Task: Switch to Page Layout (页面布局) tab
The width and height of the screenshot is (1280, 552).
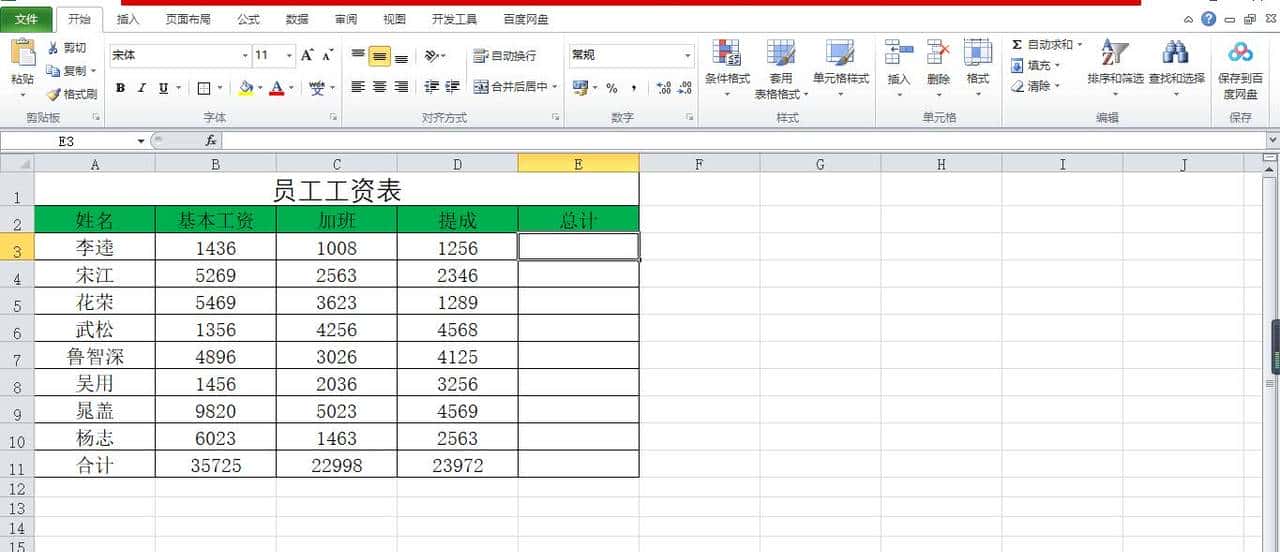Action: tap(189, 19)
